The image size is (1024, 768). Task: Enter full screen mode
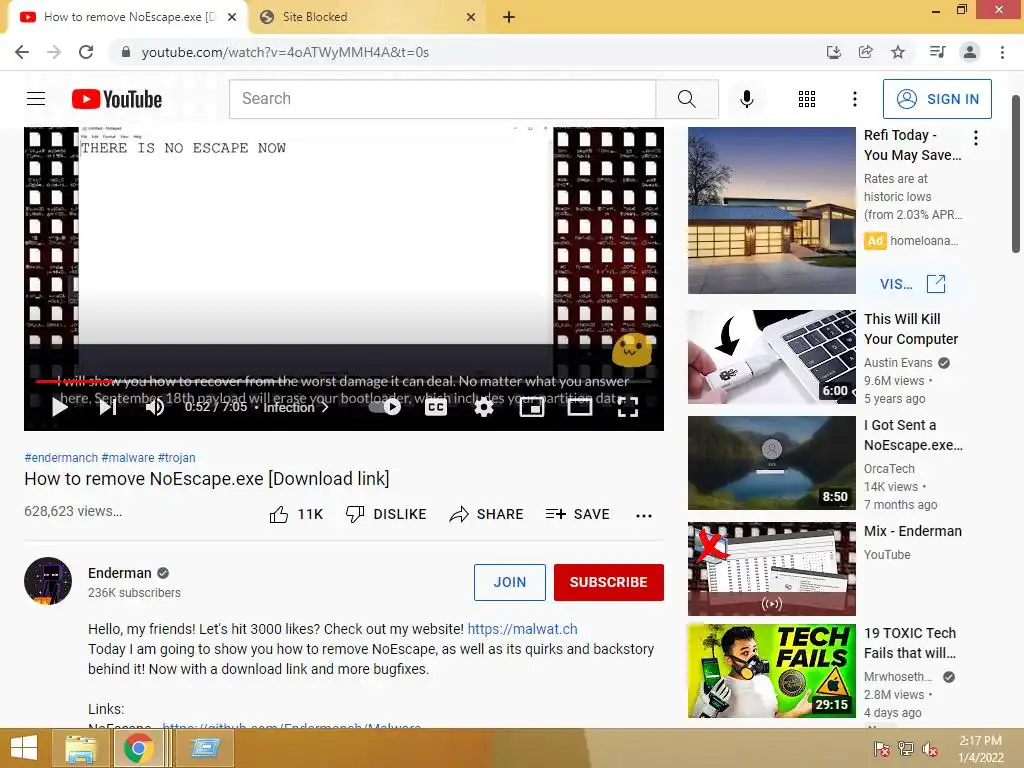628,407
